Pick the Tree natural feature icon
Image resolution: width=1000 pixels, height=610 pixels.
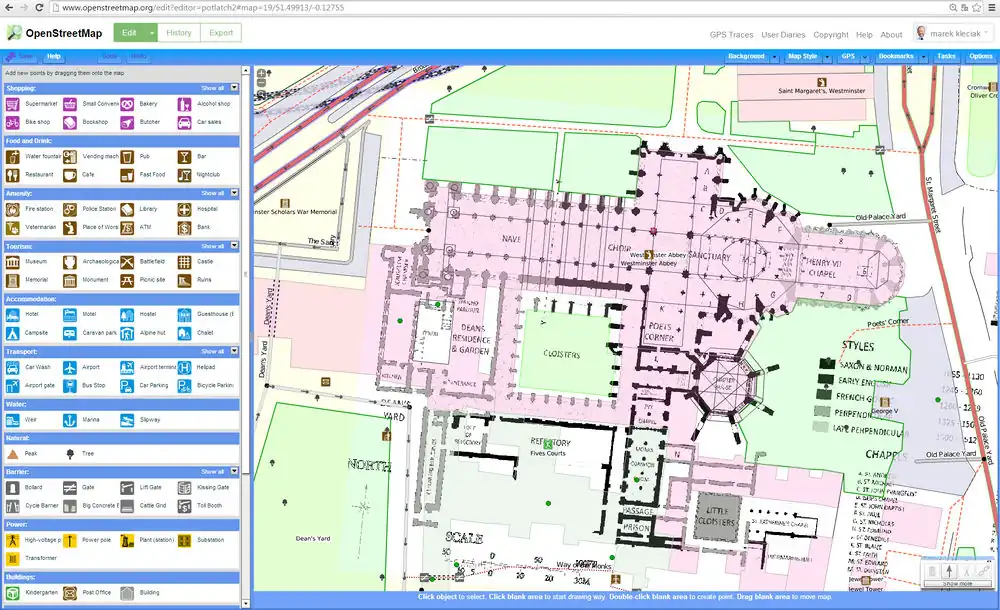click(x=70, y=454)
